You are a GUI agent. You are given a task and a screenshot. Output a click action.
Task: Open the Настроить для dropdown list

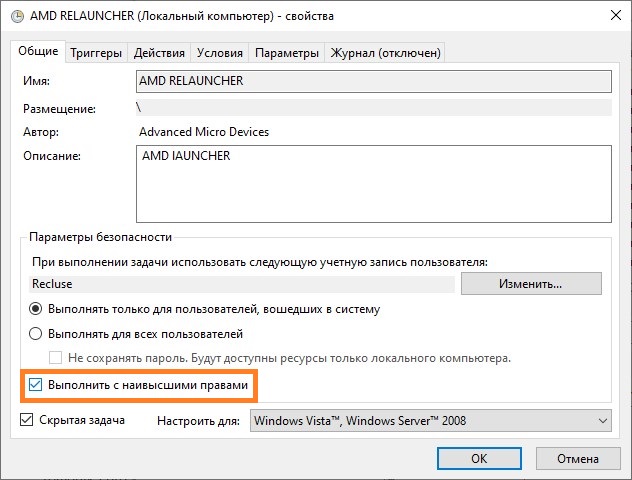430,421
